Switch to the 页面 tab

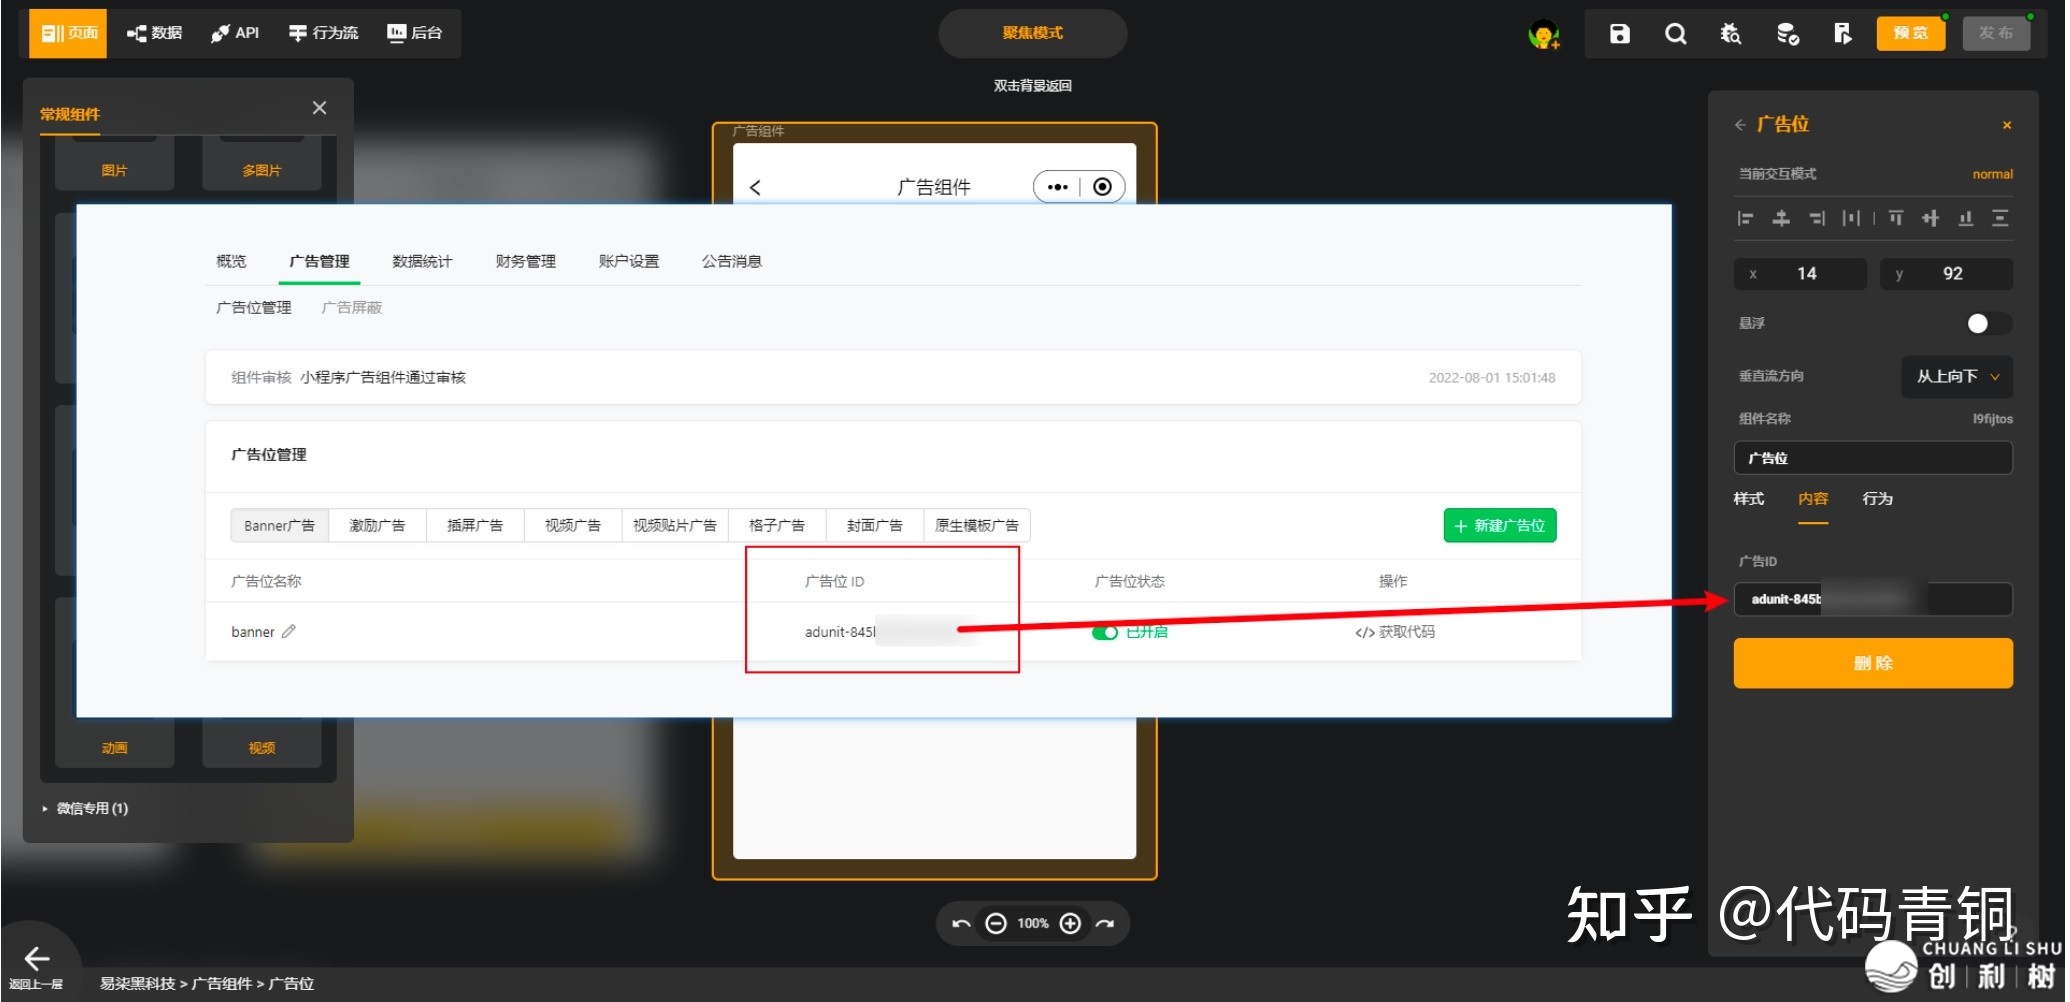[x=69, y=34]
